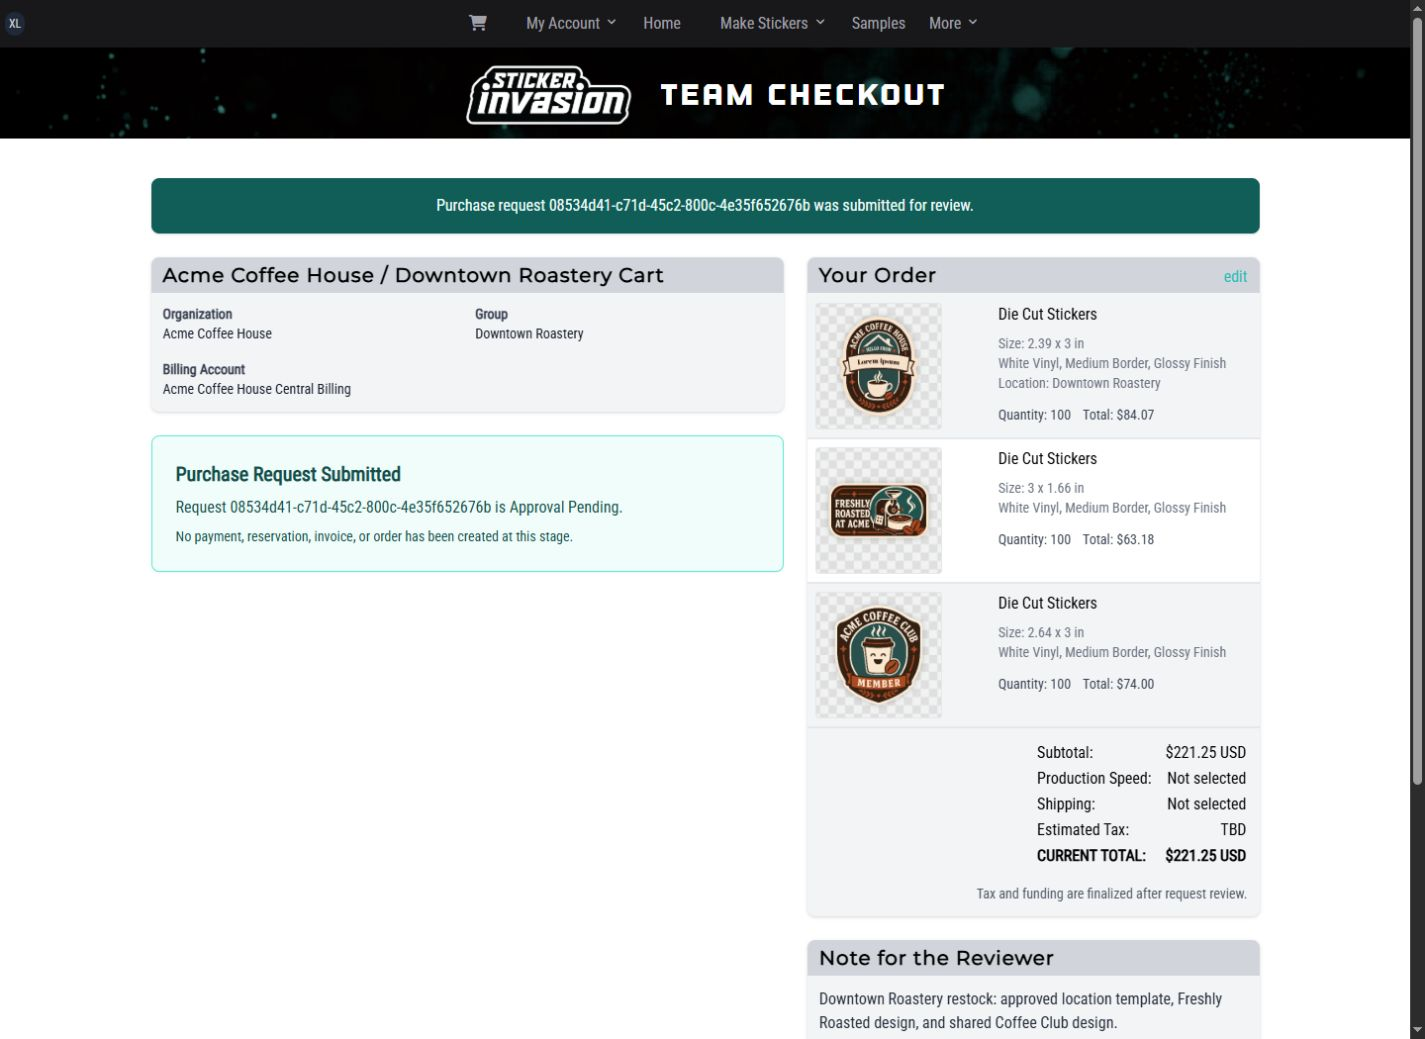1425x1039 pixels.
Task: Click the 'Downtown Roastery restock' reviewer note
Action: pyautogui.click(x=1020, y=1011)
